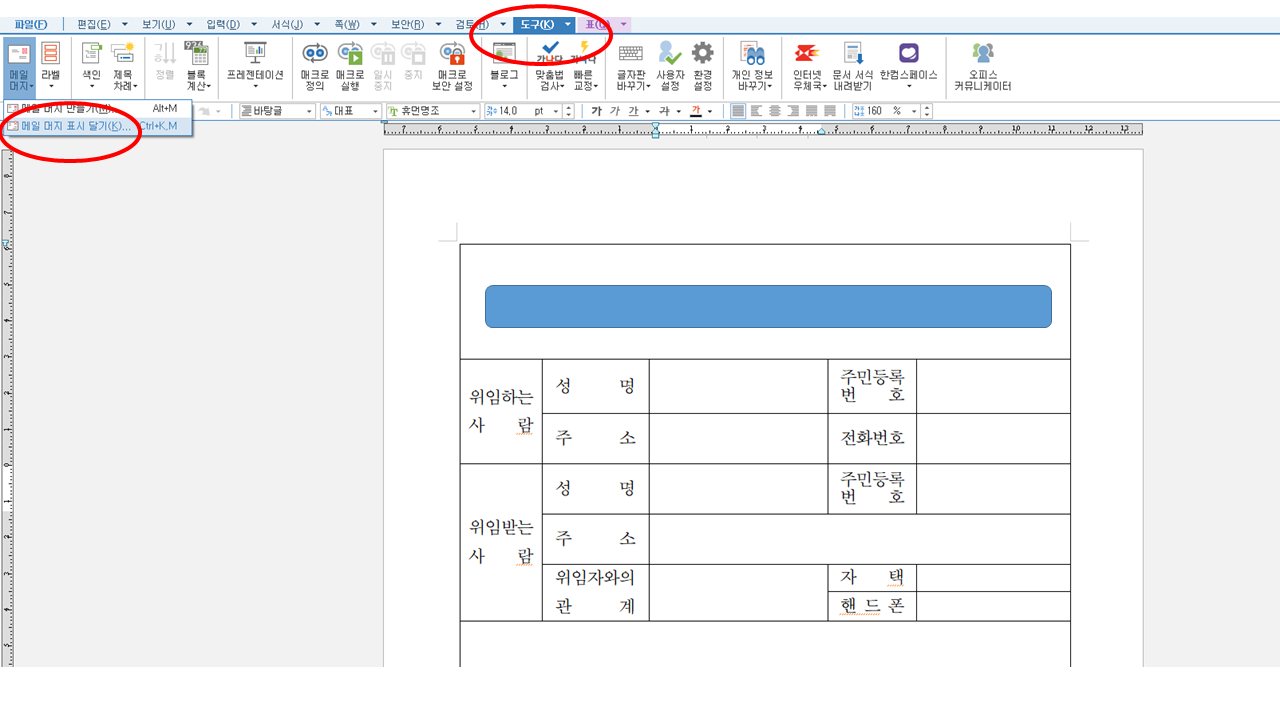
Task: Expand the underline style arrow
Action: [648, 111]
